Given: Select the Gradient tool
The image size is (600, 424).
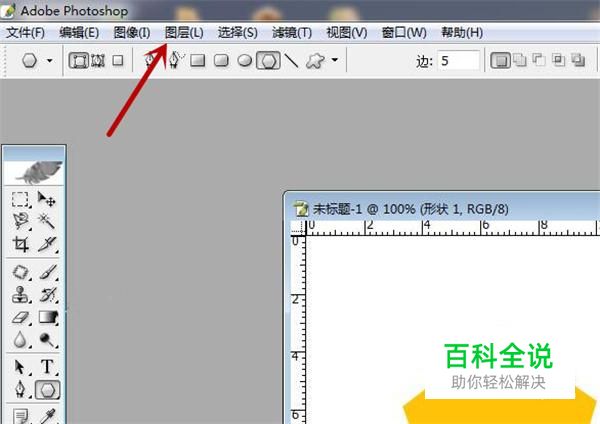Looking at the screenshot, I should 47,317.
